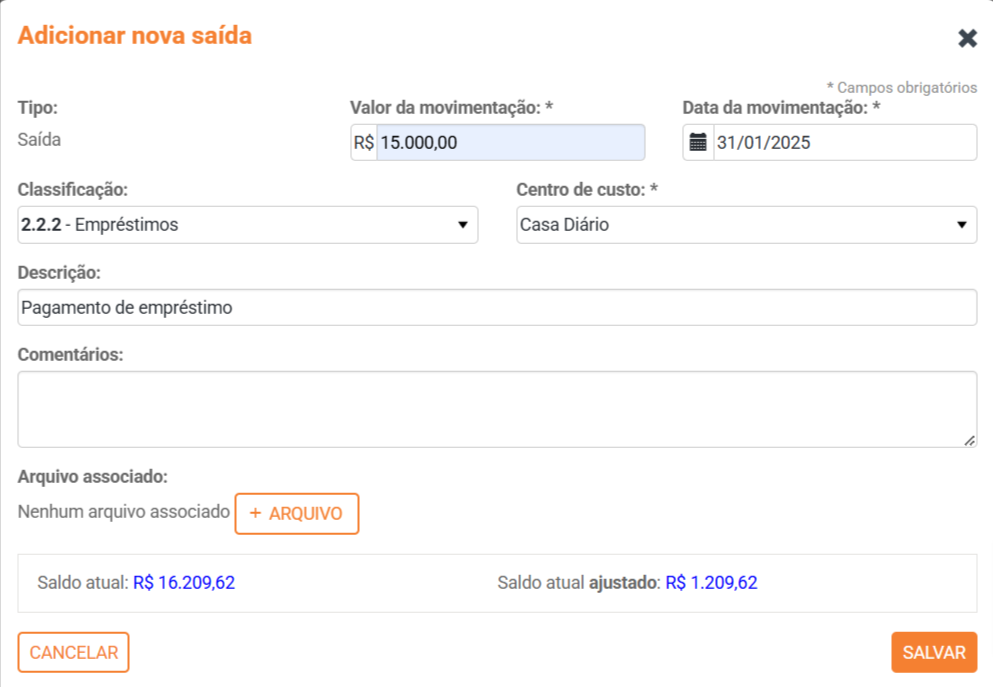Expand the Classificação dropdown arrow
This screenshot has width=993, height=687.
coord(462,225)
